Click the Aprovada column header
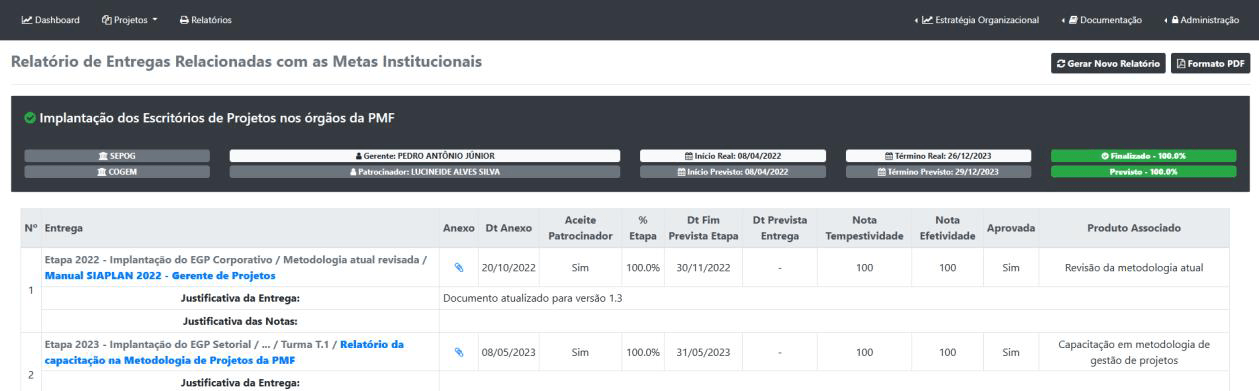 (1010, 228)
